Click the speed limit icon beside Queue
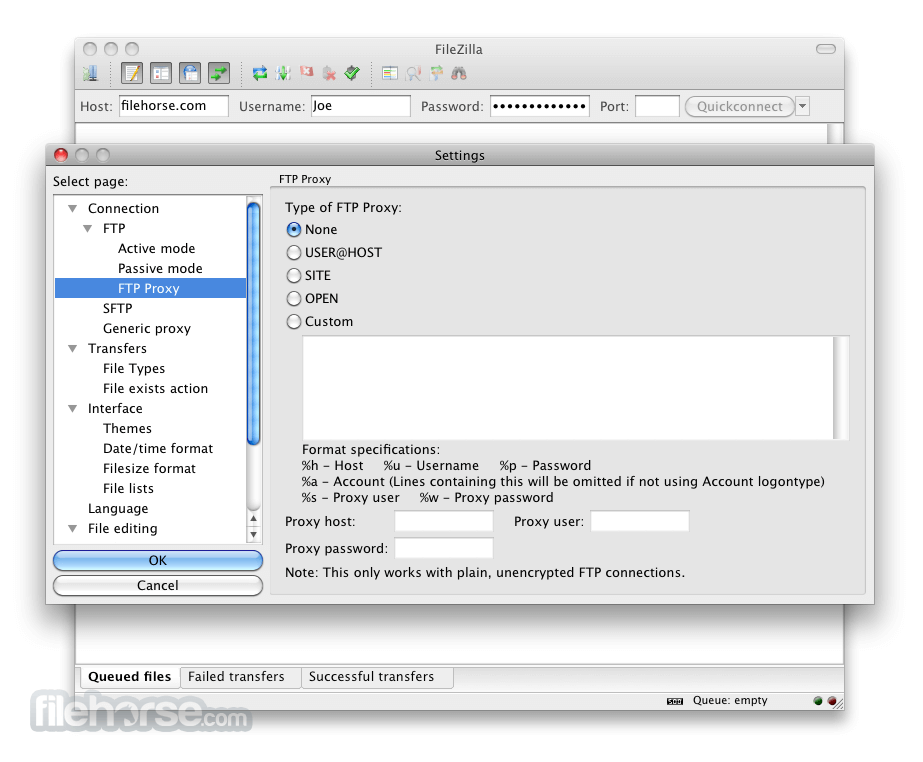This screenshot has height=762, width=923. (675, 701)
